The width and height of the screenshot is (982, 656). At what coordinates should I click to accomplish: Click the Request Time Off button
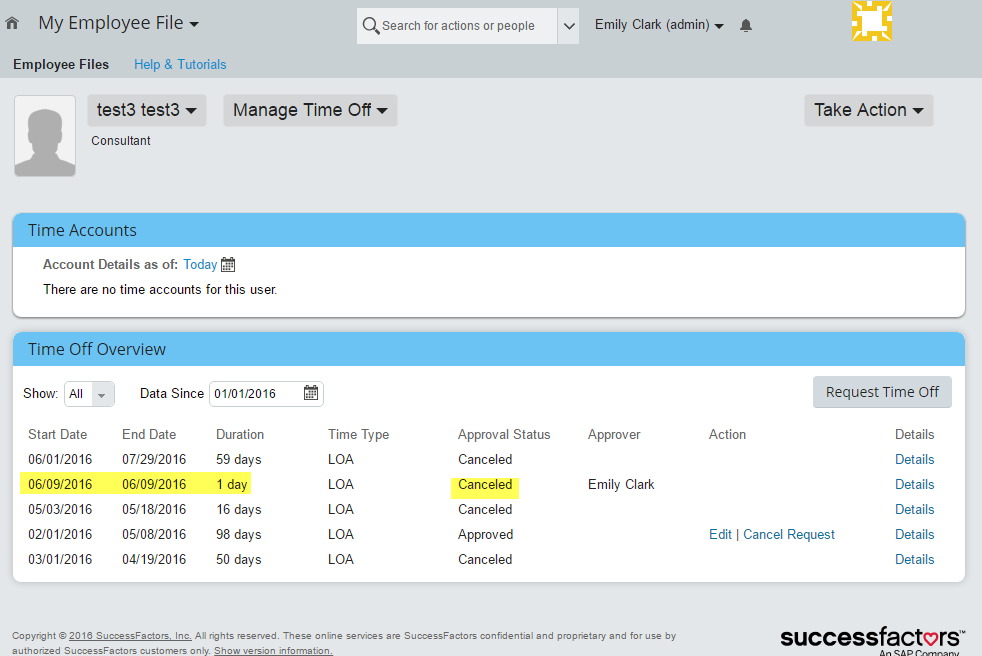click(x=882, y=392)
